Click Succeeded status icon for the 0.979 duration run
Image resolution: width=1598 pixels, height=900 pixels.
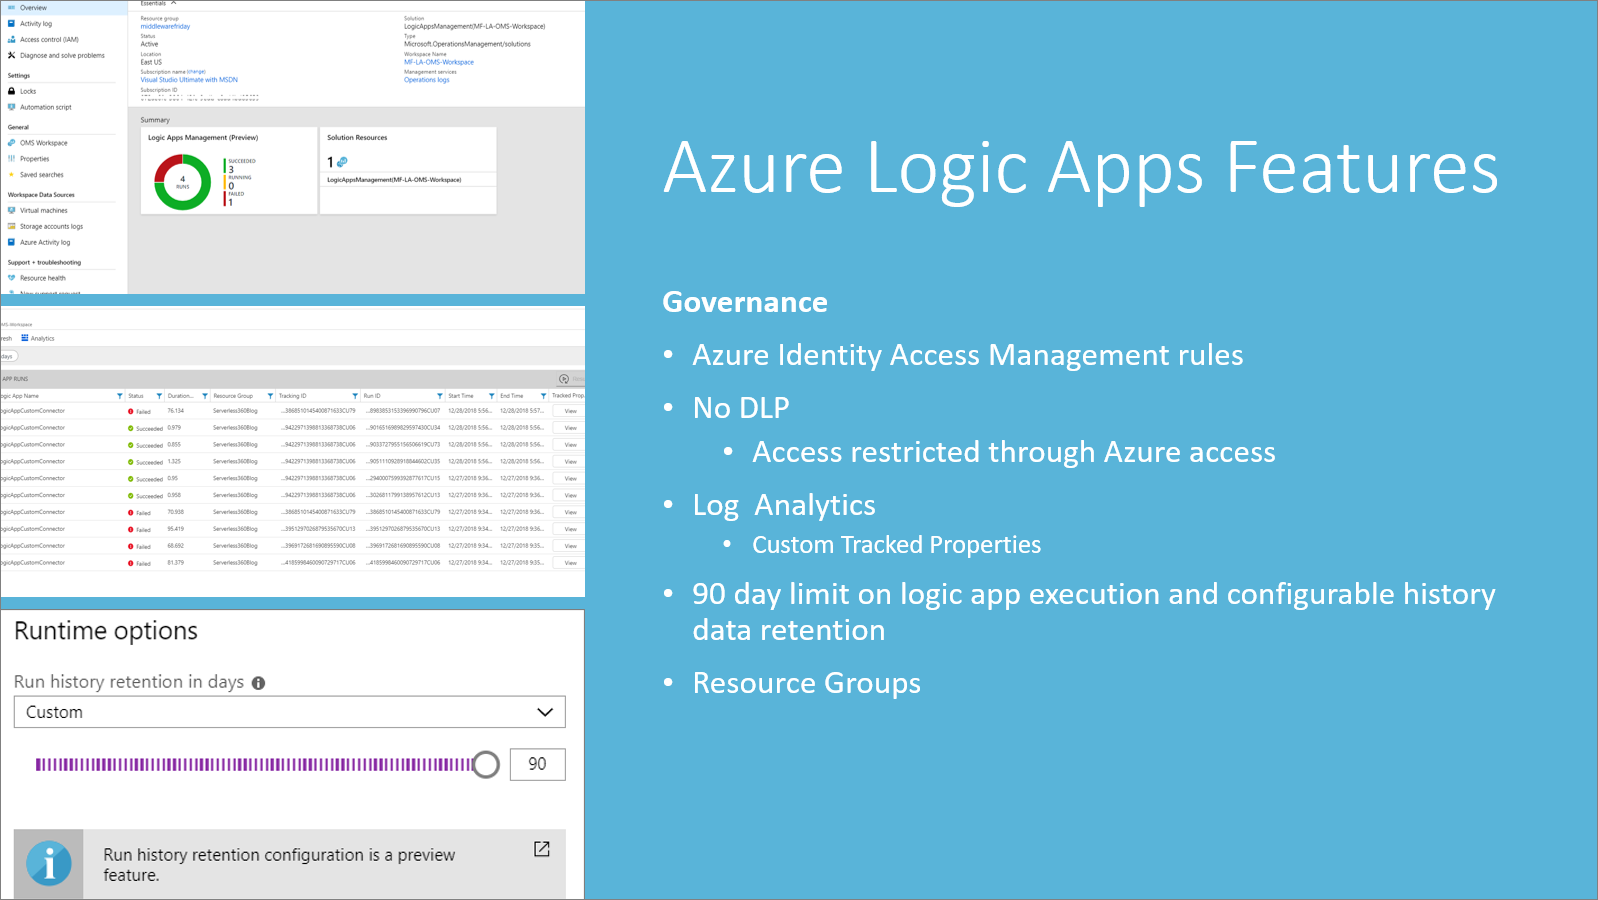pos(131,428)
